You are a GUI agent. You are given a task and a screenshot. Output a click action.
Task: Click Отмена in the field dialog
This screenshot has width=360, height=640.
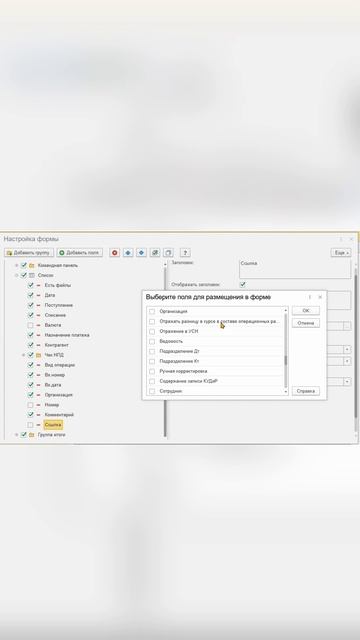tap(306, 323)
